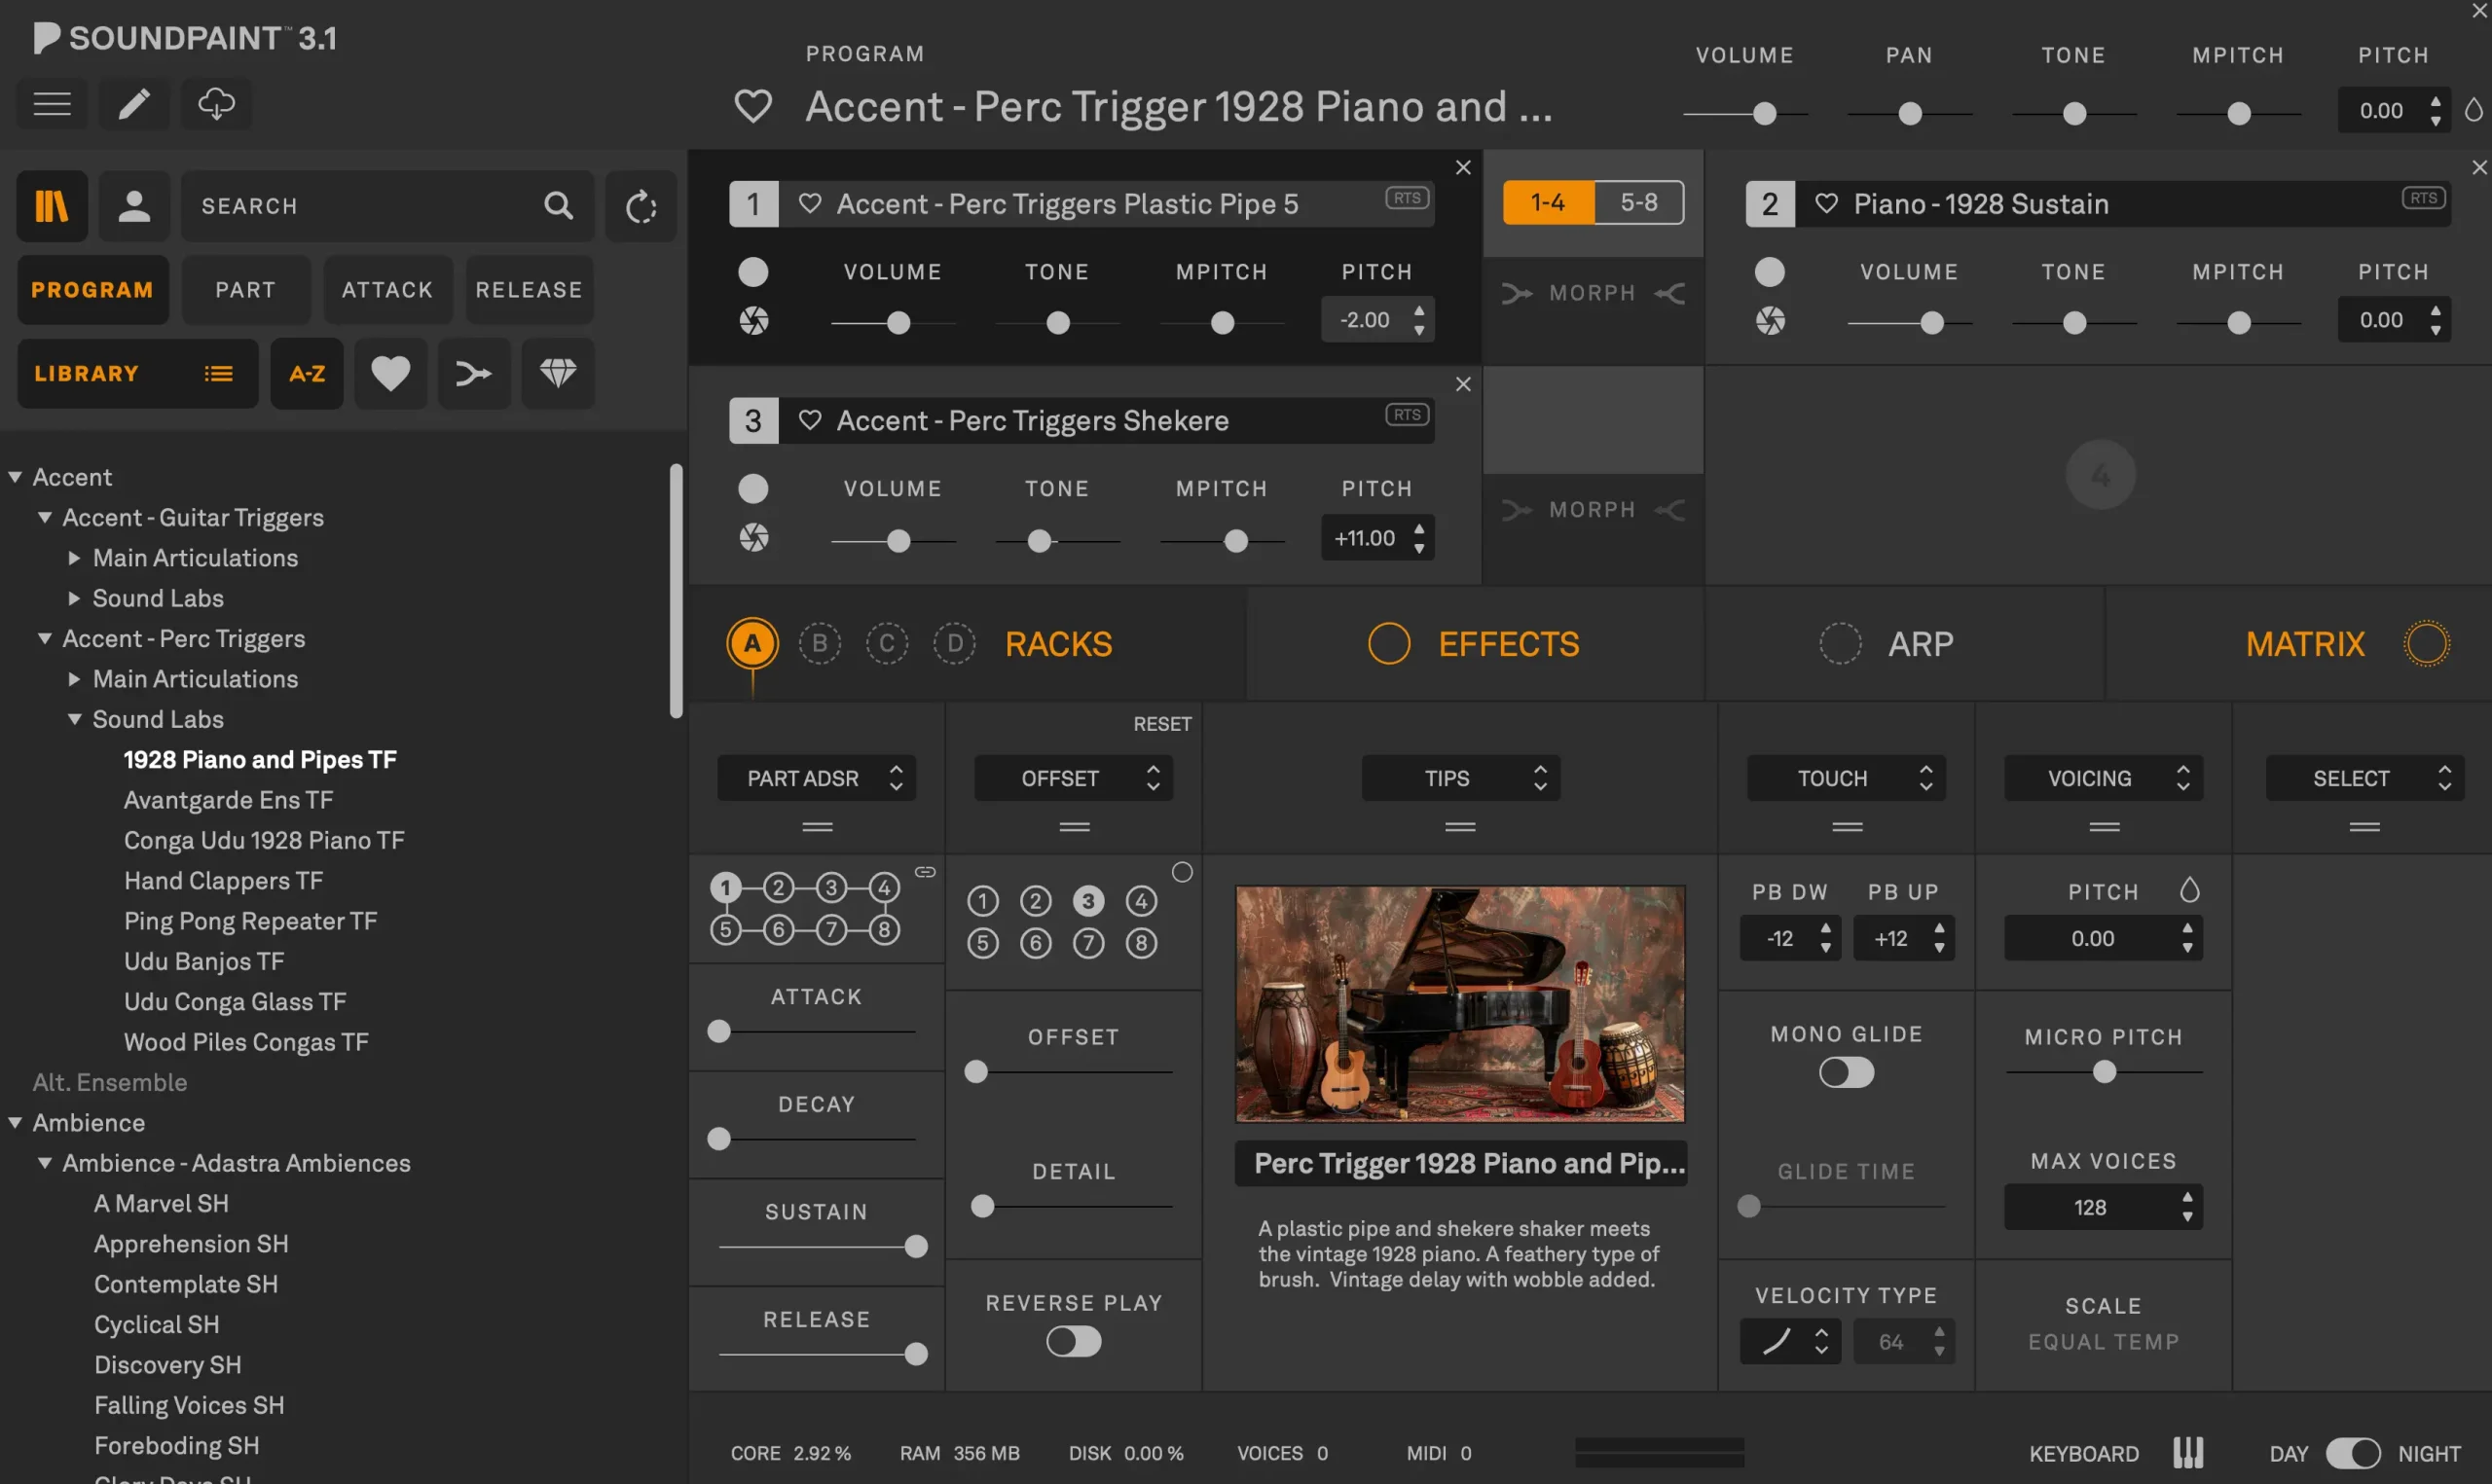2492x1484 pixels.
Task: Open the library books icon
Action: coord(51,206)
